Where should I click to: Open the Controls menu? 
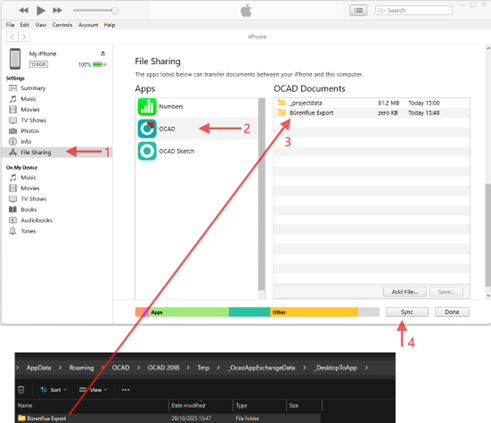(62, 25)
